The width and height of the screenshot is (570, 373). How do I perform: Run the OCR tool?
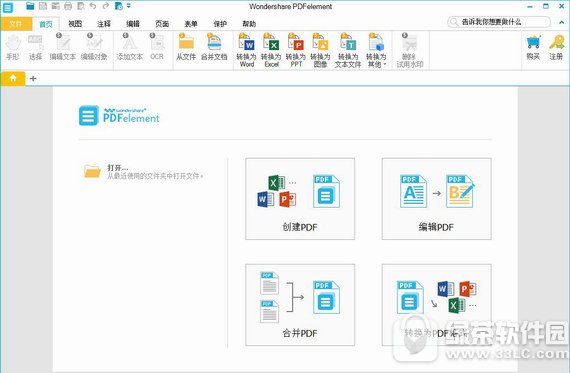pyautogui.click(x=157, y=48)
